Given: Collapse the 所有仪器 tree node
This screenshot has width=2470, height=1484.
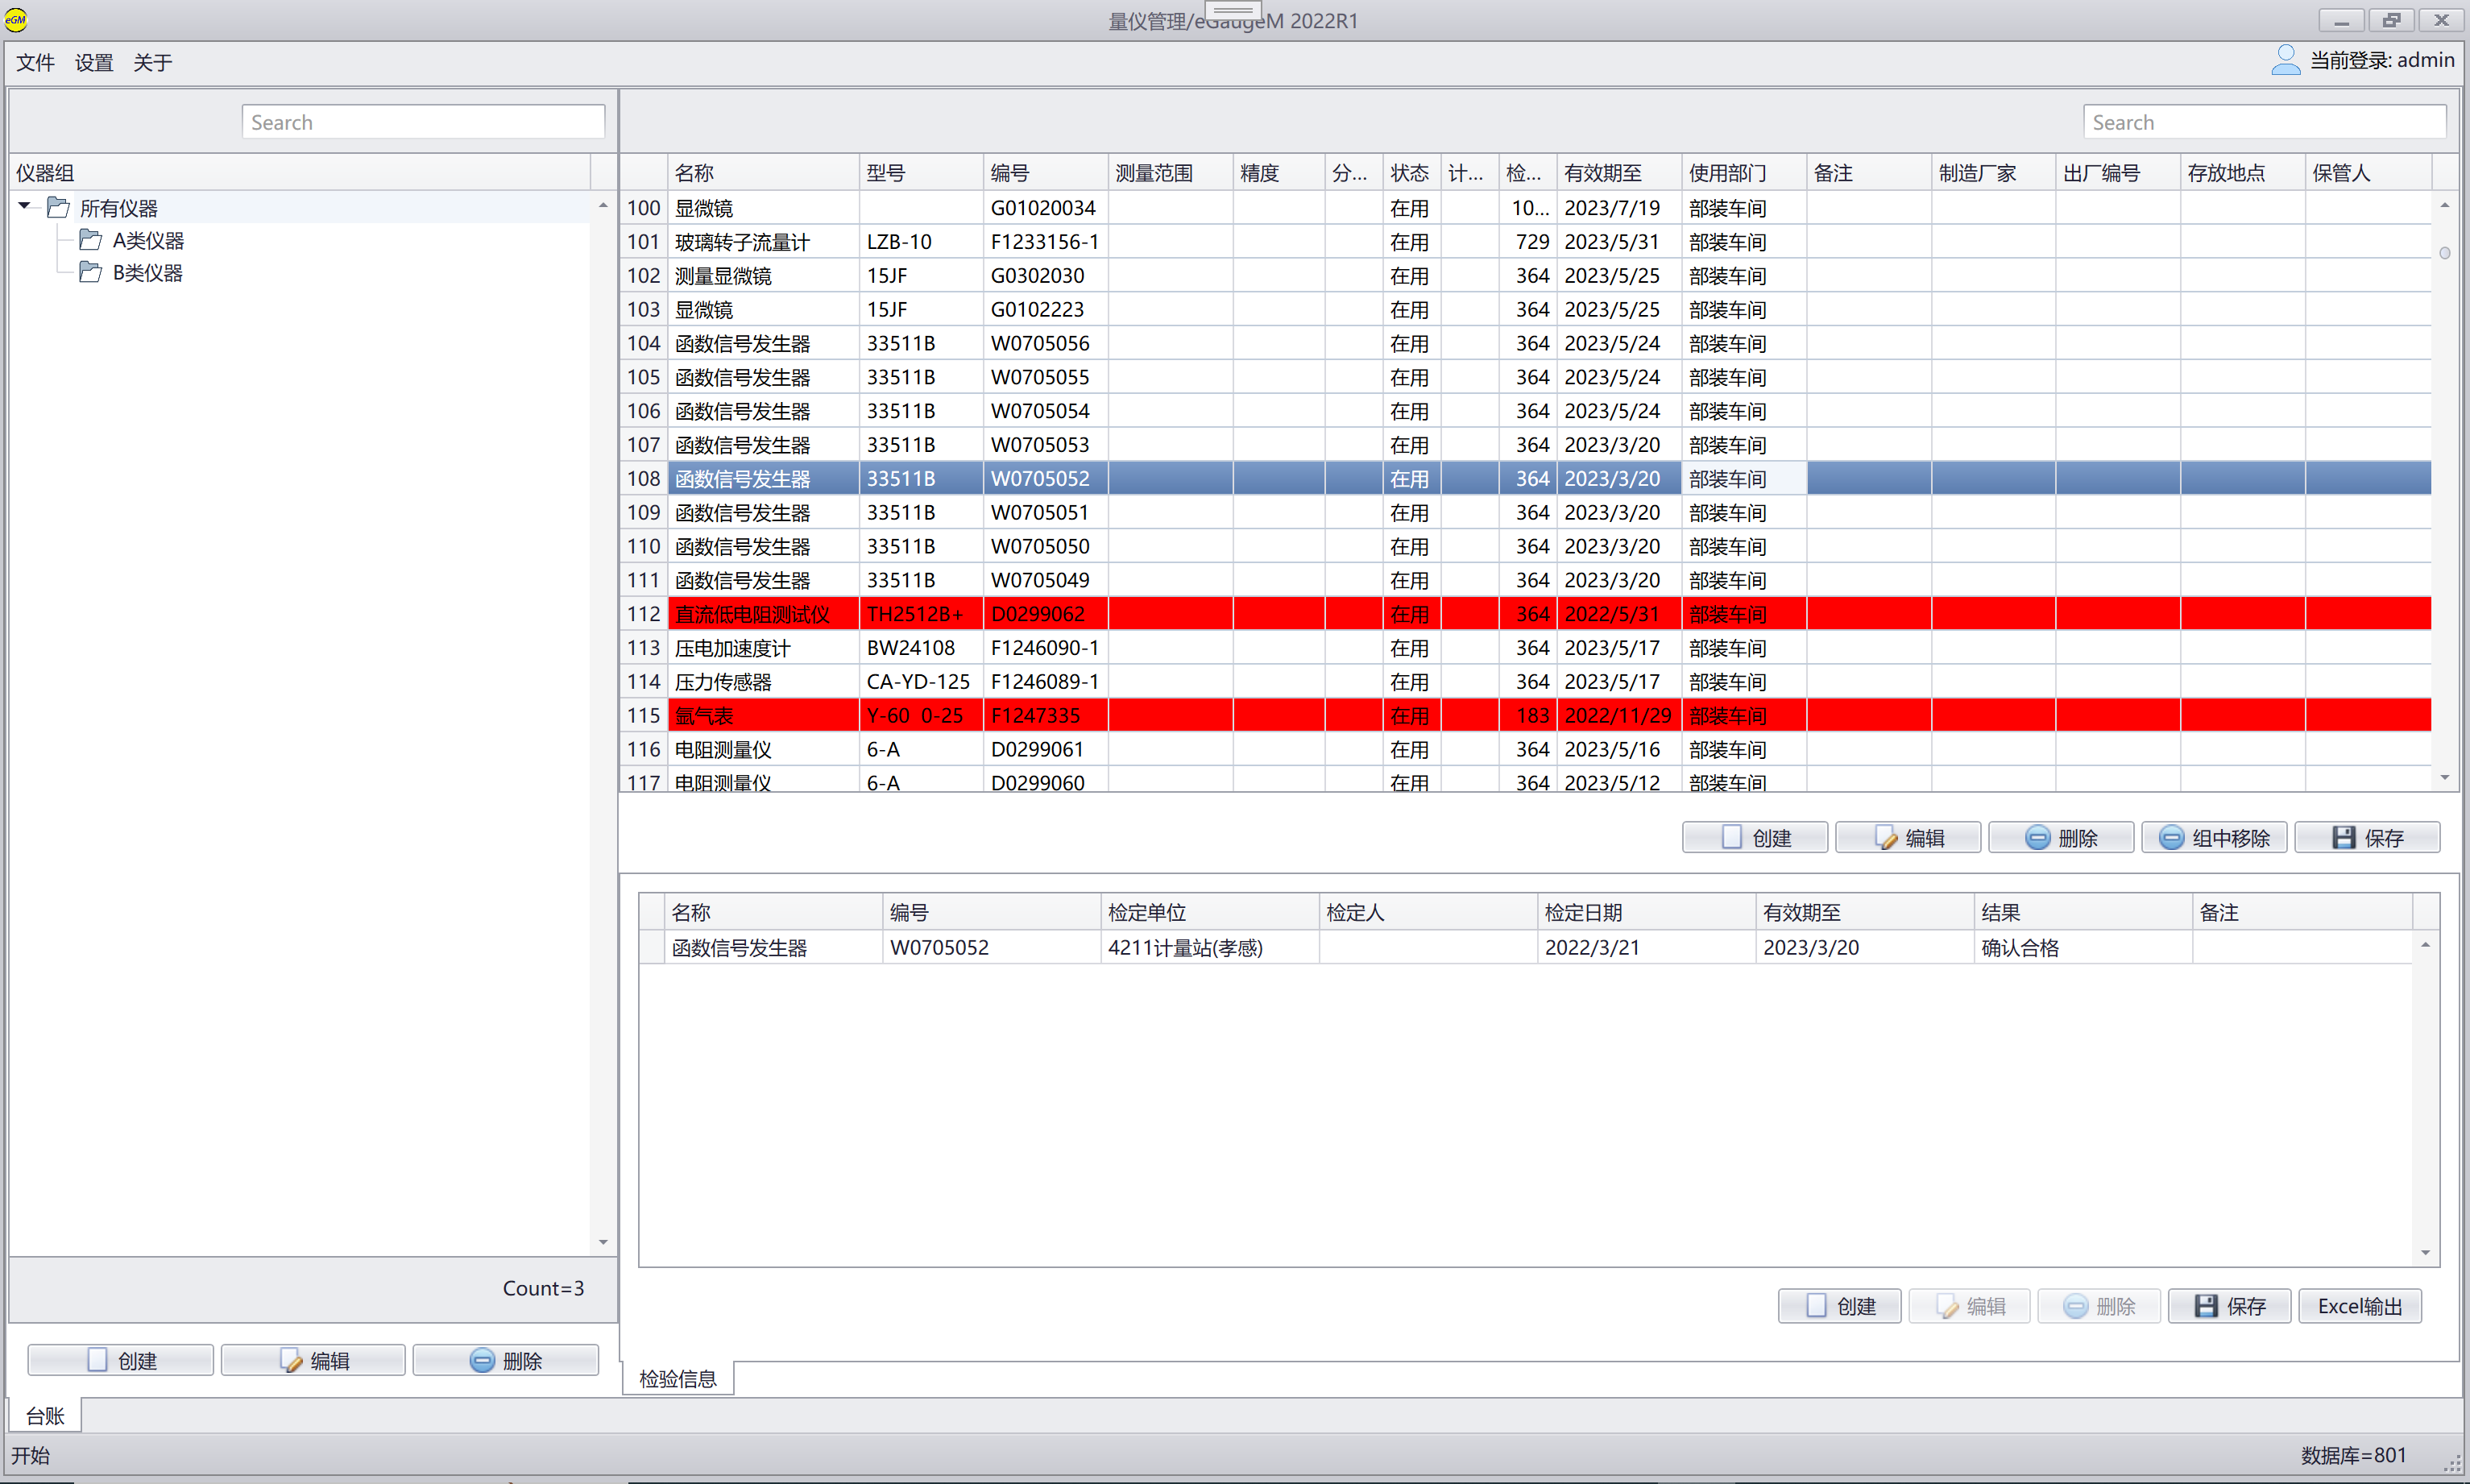Looking at the screenshot, I should [24, 206].
